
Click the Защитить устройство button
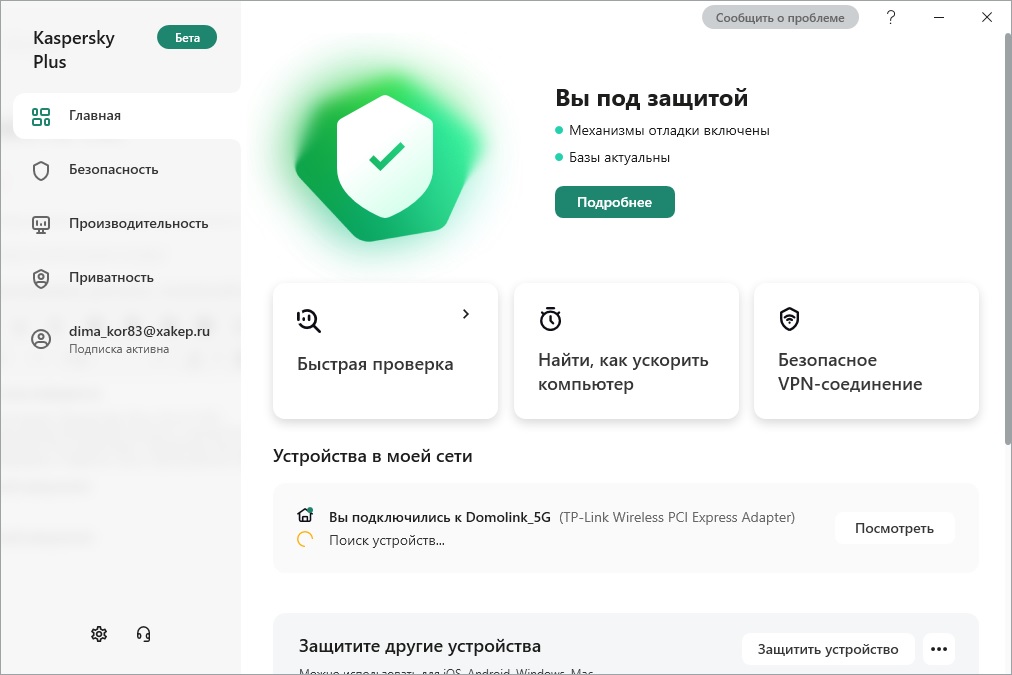(828, 649)
